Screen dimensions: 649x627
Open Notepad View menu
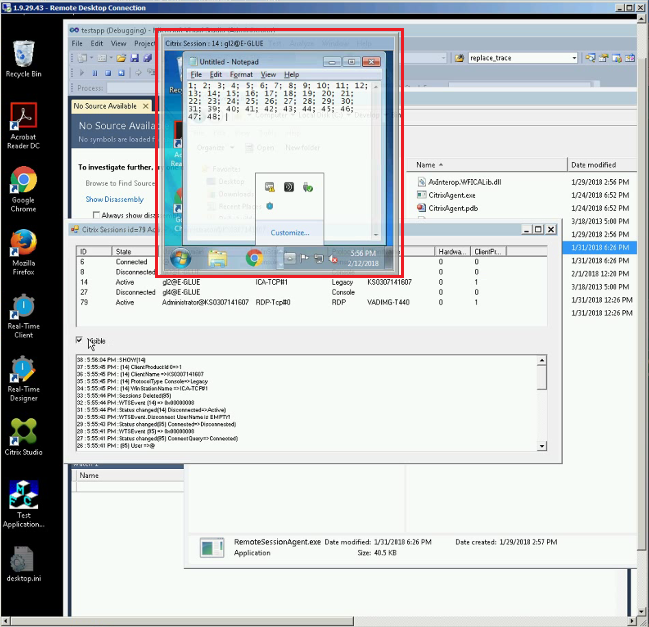pos(268,74)
